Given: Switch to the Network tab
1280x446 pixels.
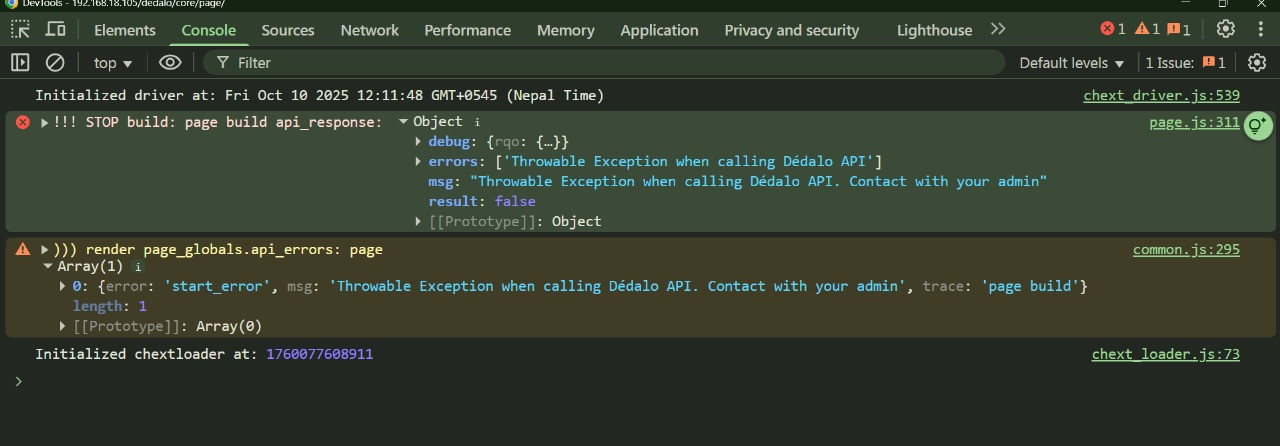Looking at the screenshot, I should click(x=369, y=30).
